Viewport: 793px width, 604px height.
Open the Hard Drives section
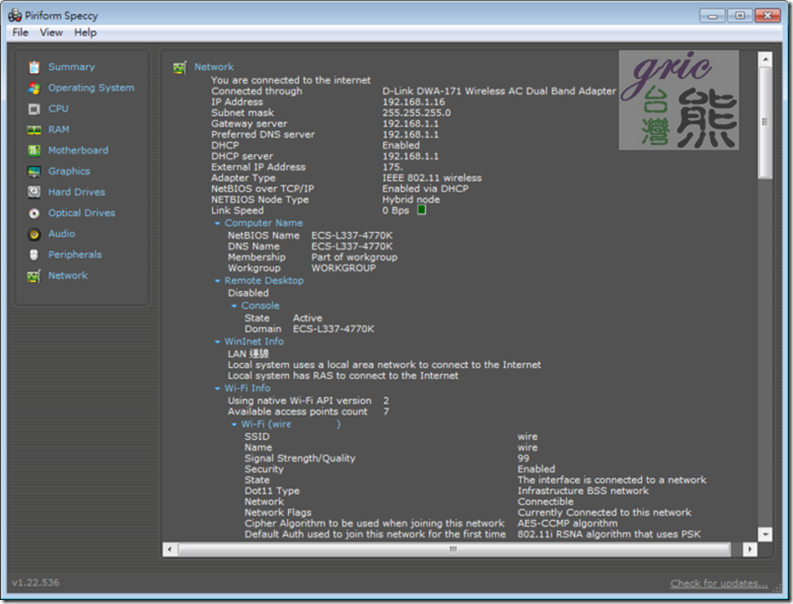coord(76,192)
